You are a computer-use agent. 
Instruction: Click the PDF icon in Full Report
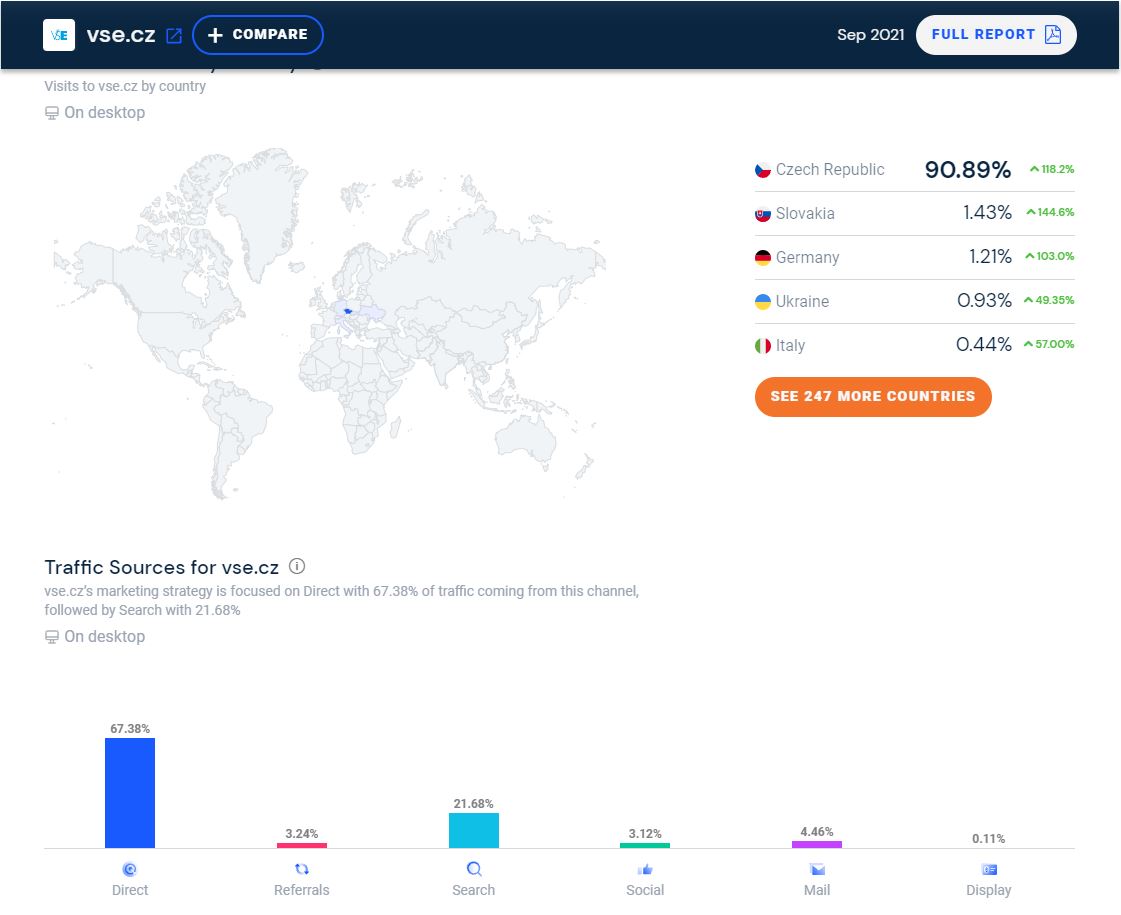coord(1053,34)
